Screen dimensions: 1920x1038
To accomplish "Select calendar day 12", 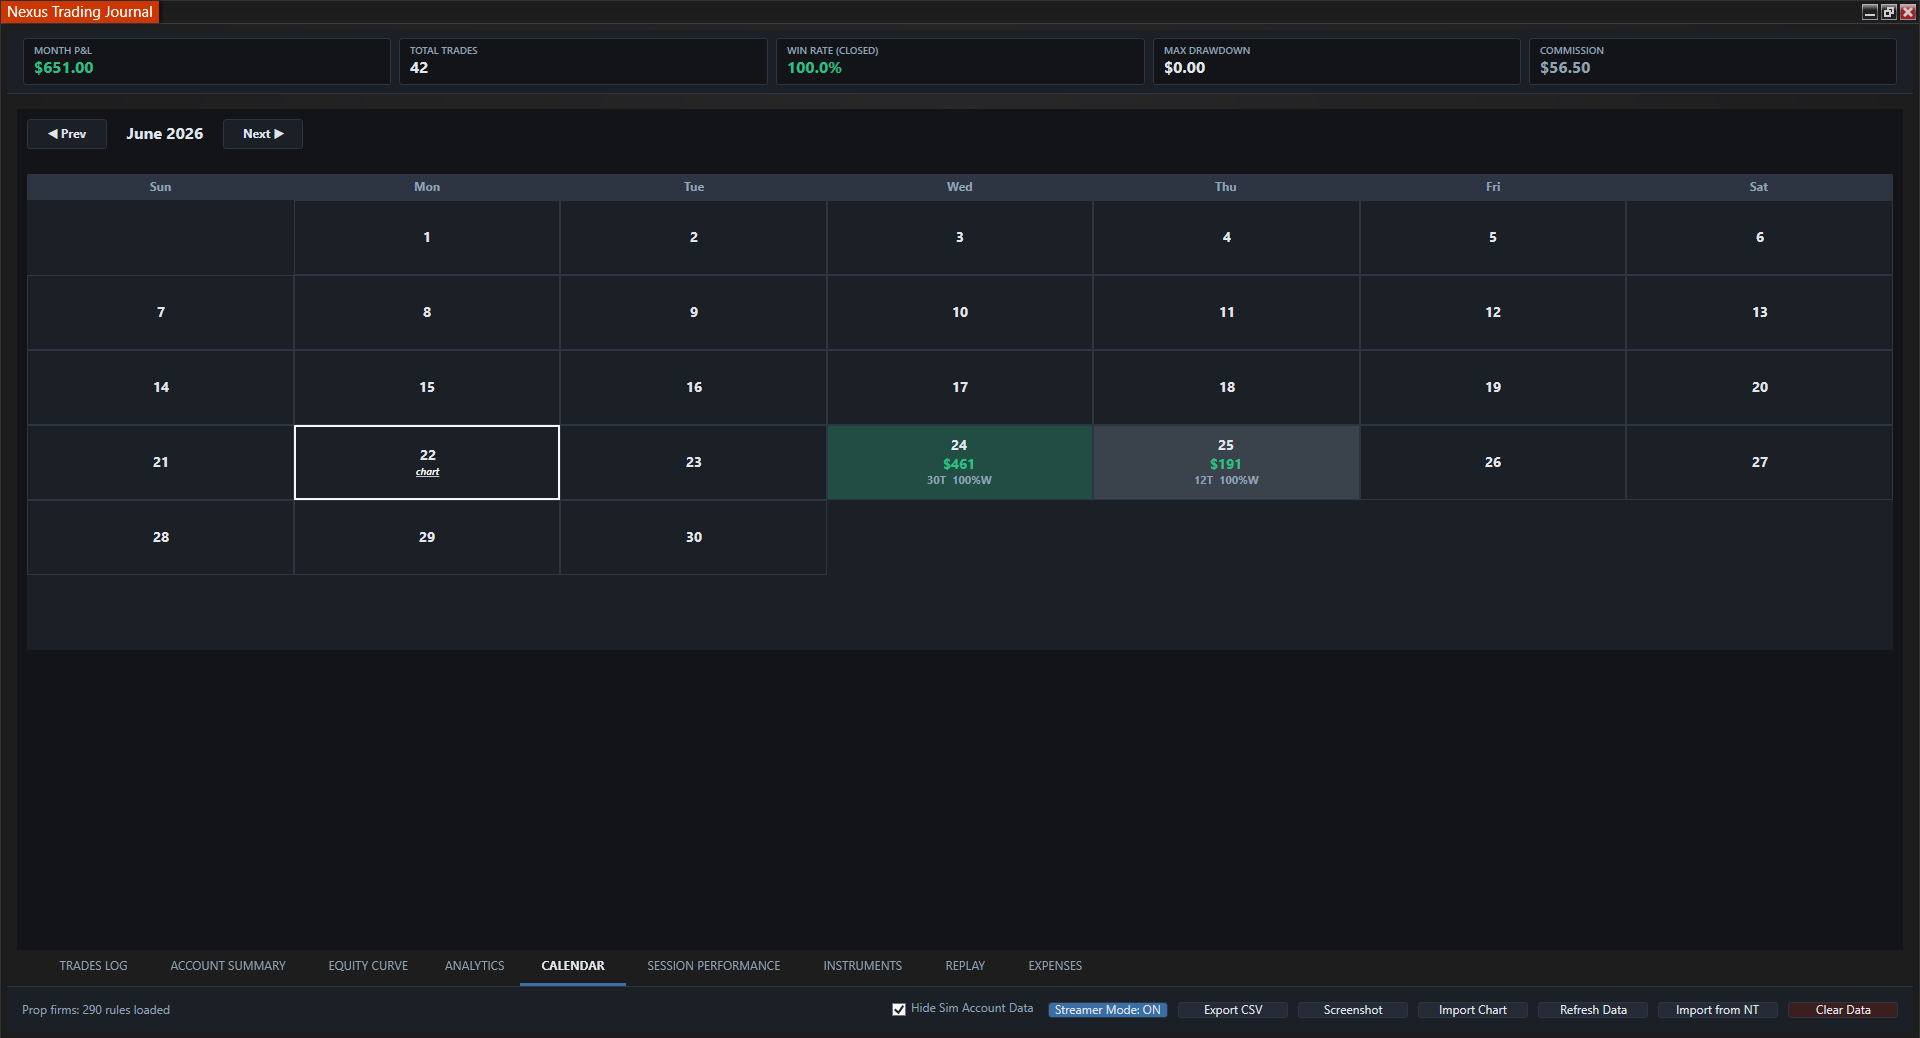I will (1493, 313).
